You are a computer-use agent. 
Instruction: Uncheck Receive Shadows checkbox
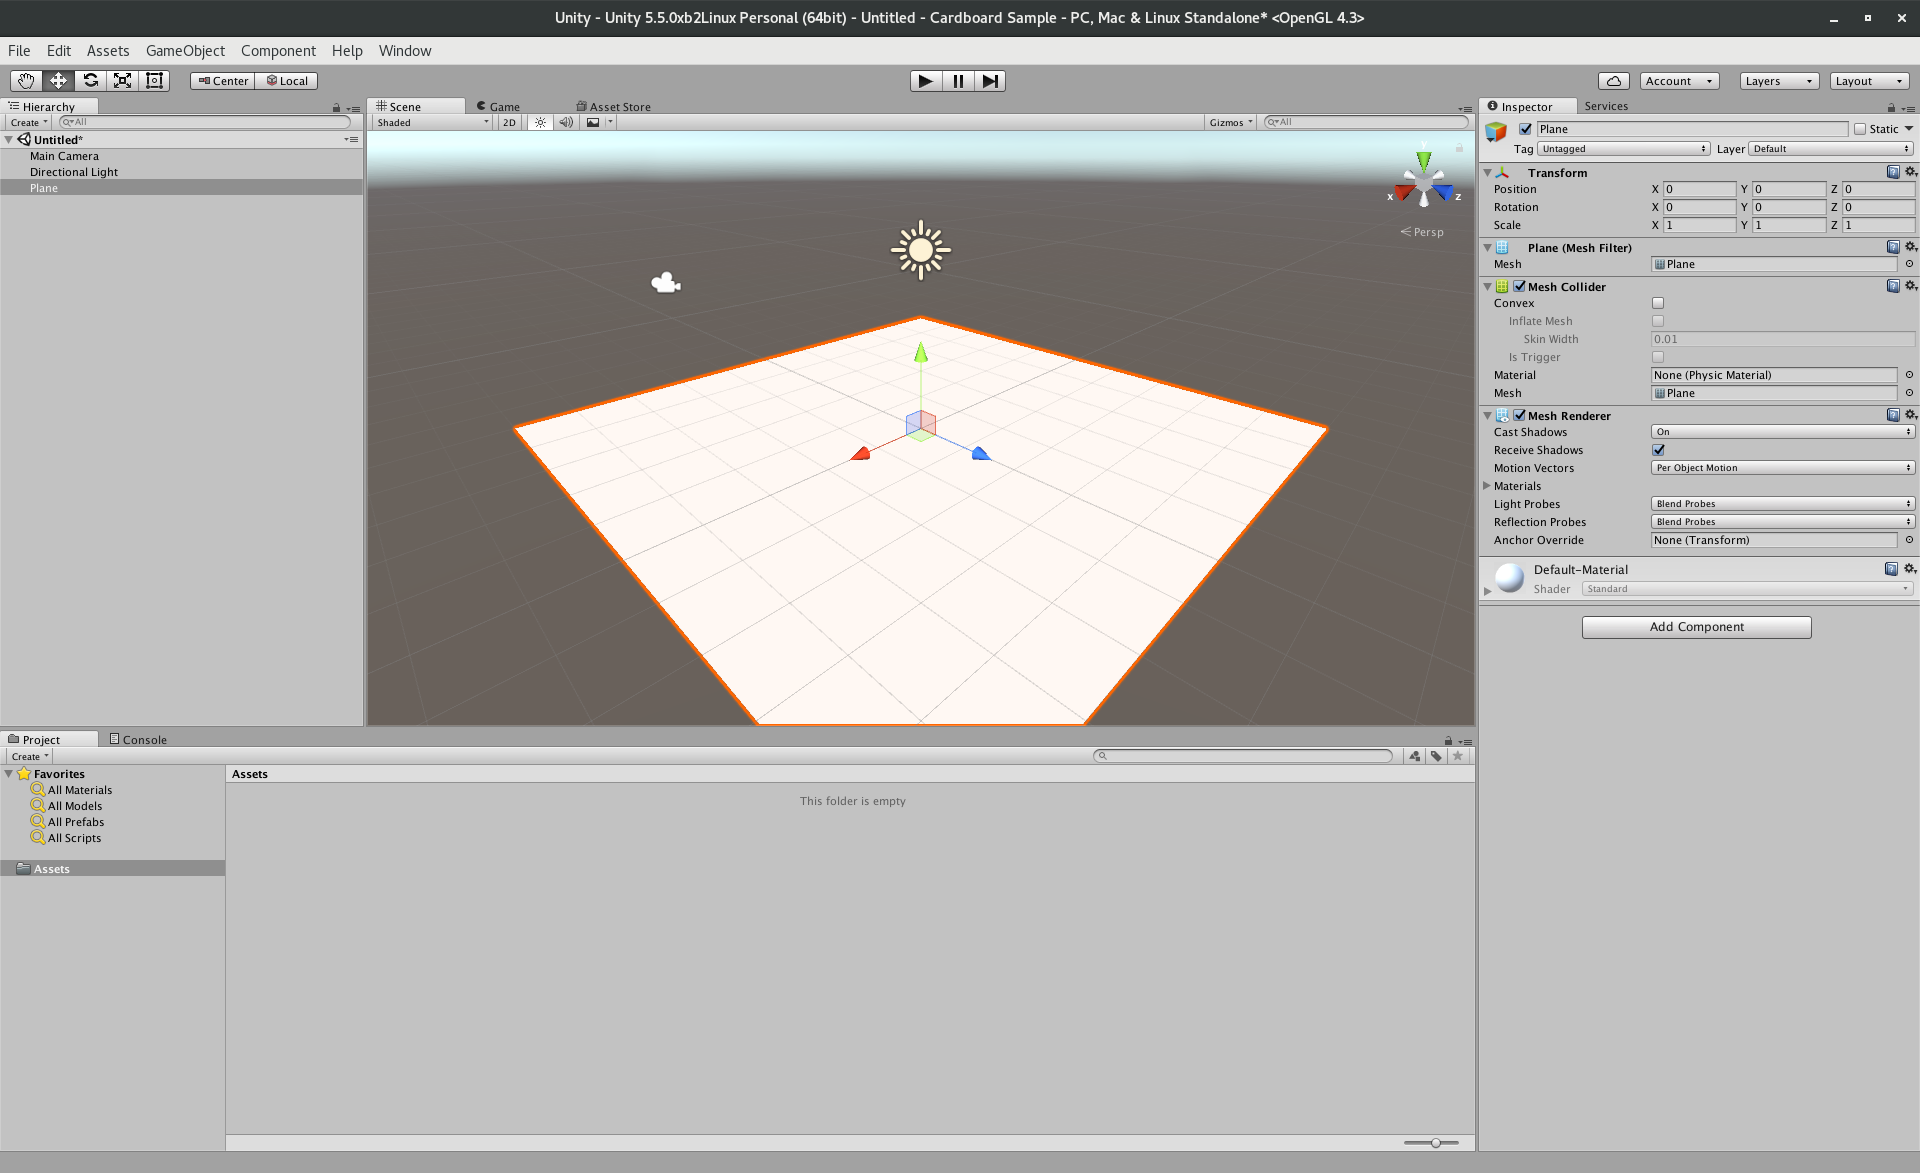[1658, 450]
